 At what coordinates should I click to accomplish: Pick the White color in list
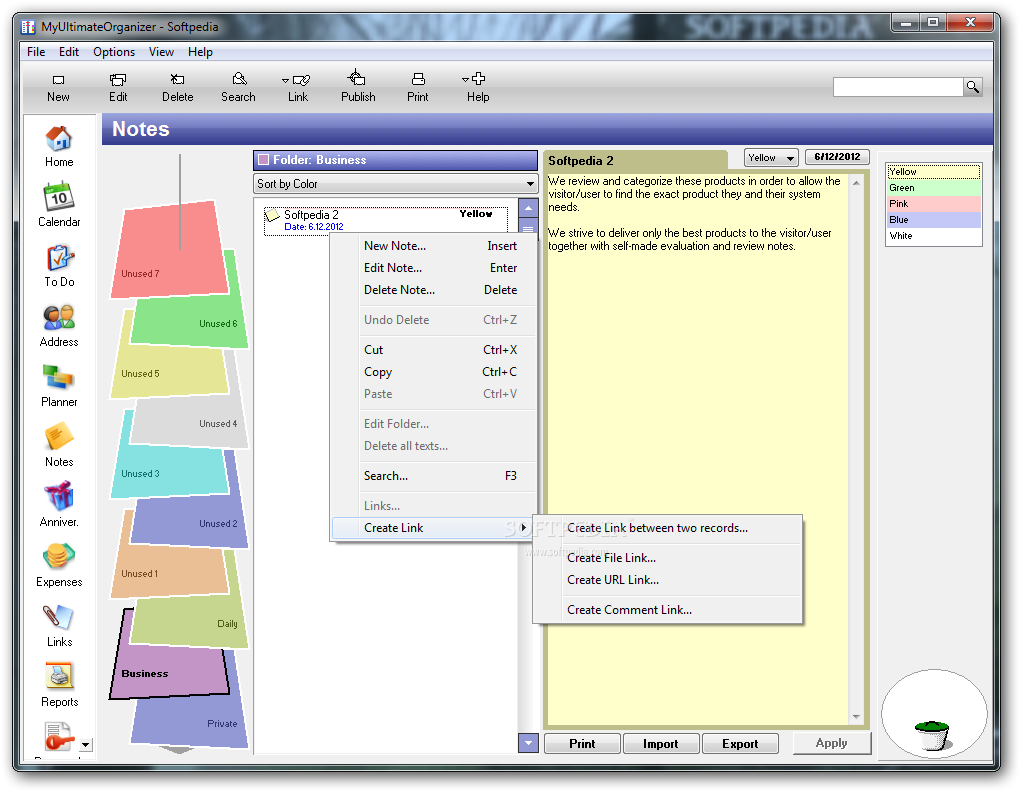934,236
